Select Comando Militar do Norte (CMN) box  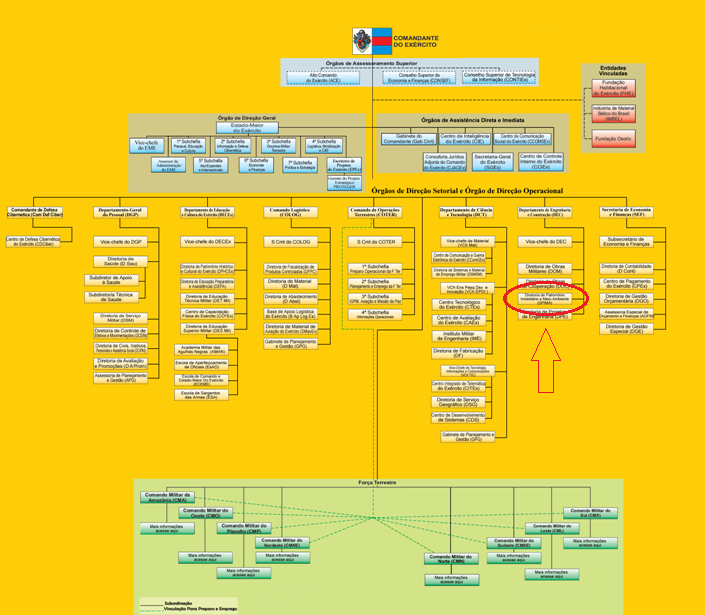pyautogui.click(x=451, y=559)
